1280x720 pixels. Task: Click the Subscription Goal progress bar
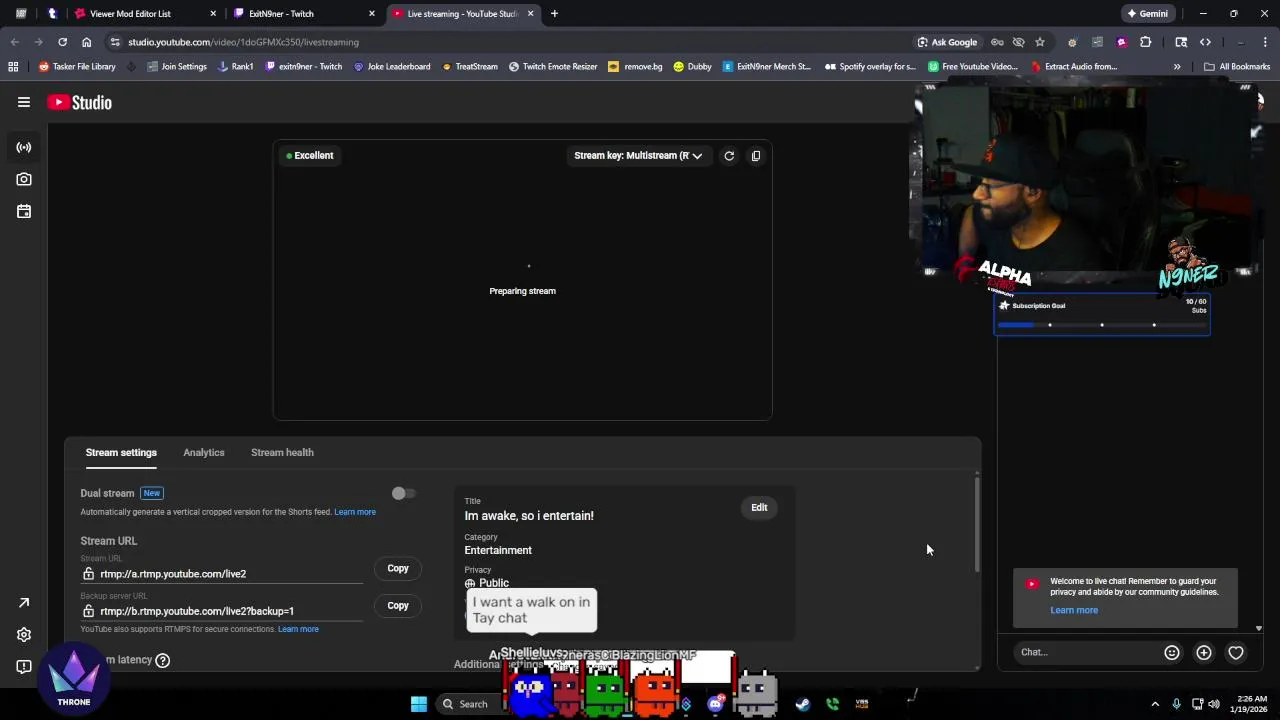click(x=1102, y=325)
